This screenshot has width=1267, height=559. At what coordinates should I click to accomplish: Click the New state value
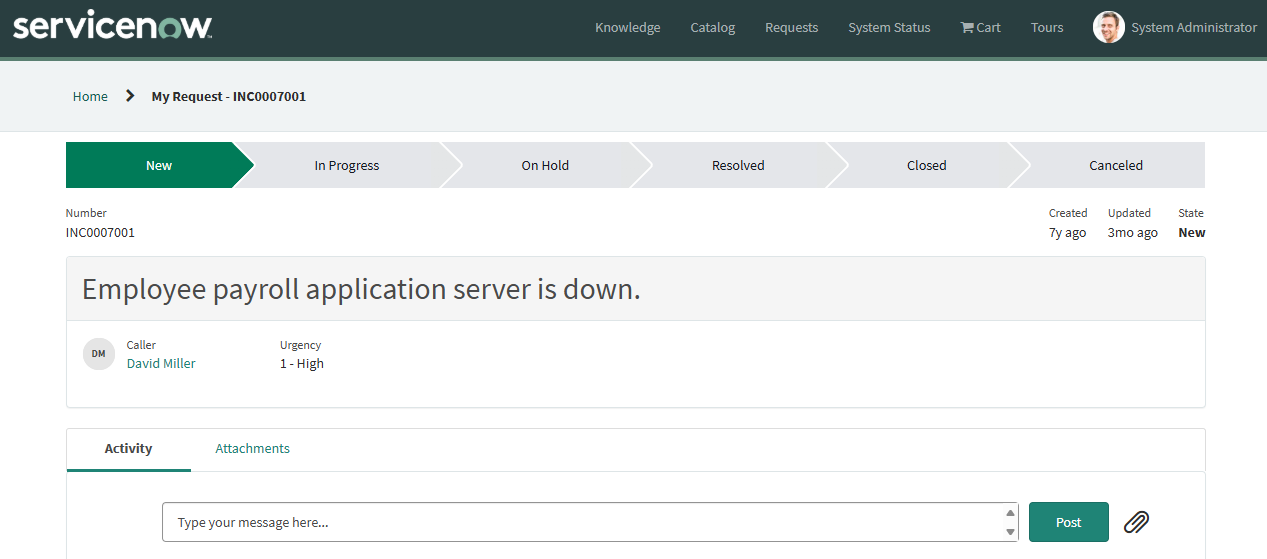1192,232
